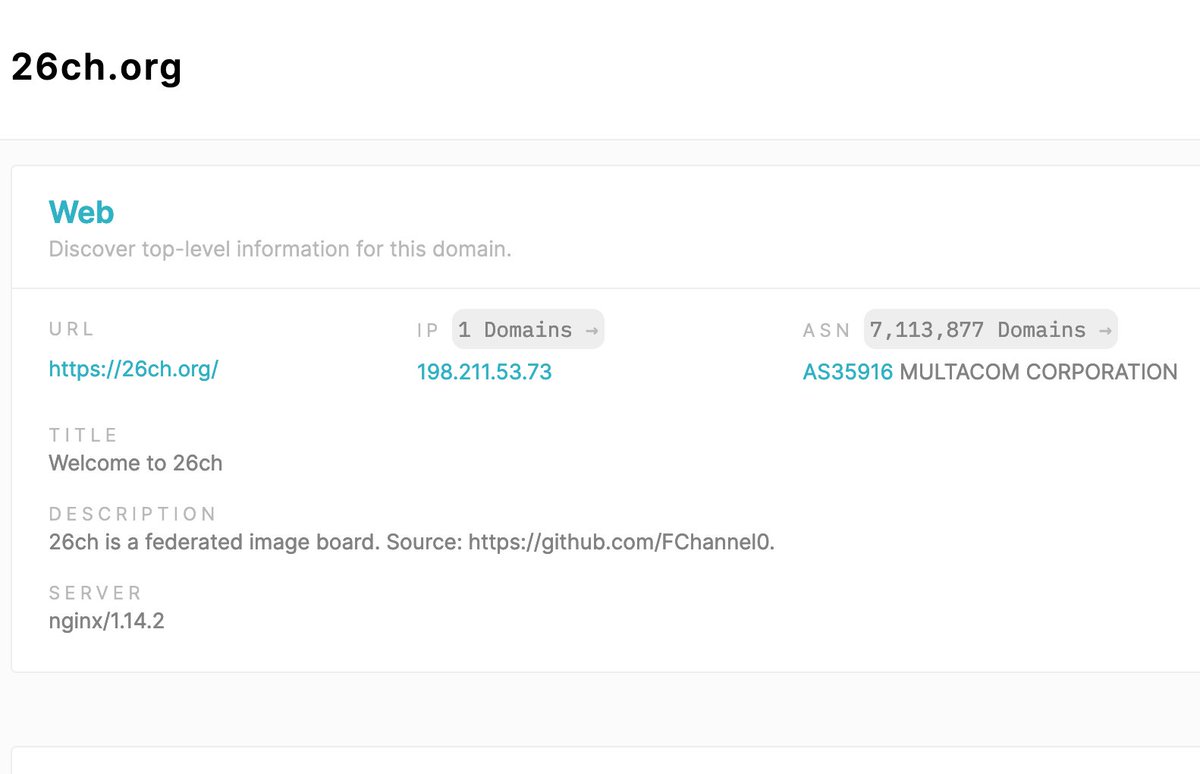The image size is (1200, 774).
Task: Click the "1 Domains →" IP badge
Action: pyautogui.click(x=528, y=330)
